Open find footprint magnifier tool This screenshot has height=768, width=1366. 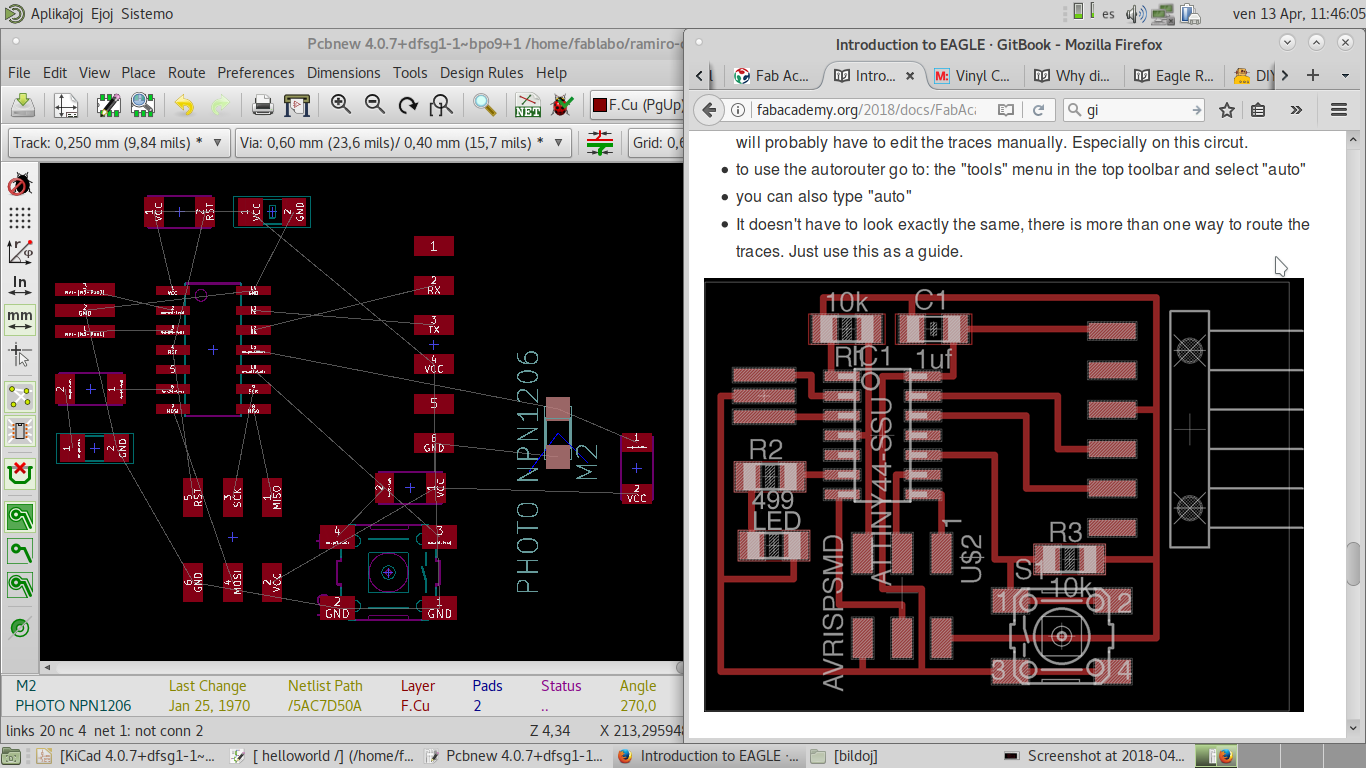(485, 105)
